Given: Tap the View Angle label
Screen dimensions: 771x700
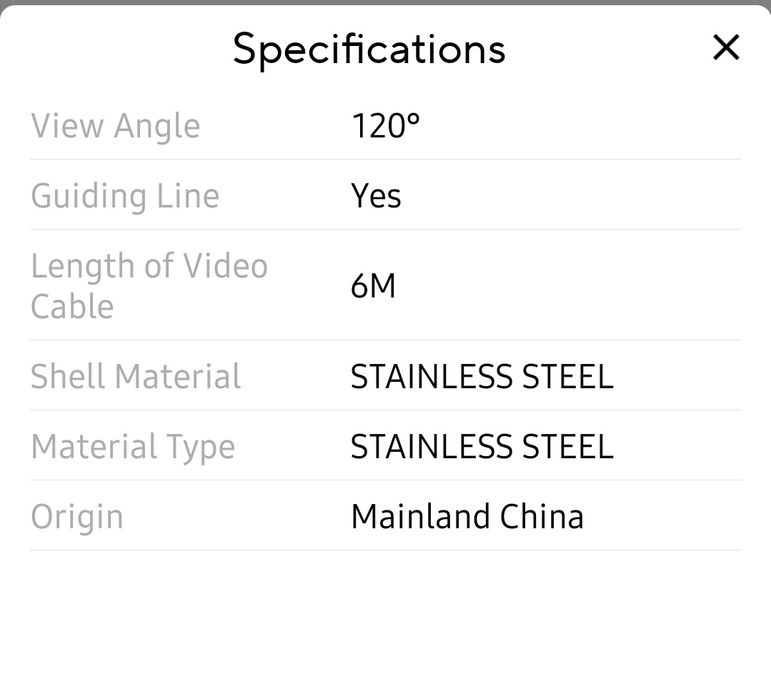Looking at the screenshot, I should tap(115, 126).
